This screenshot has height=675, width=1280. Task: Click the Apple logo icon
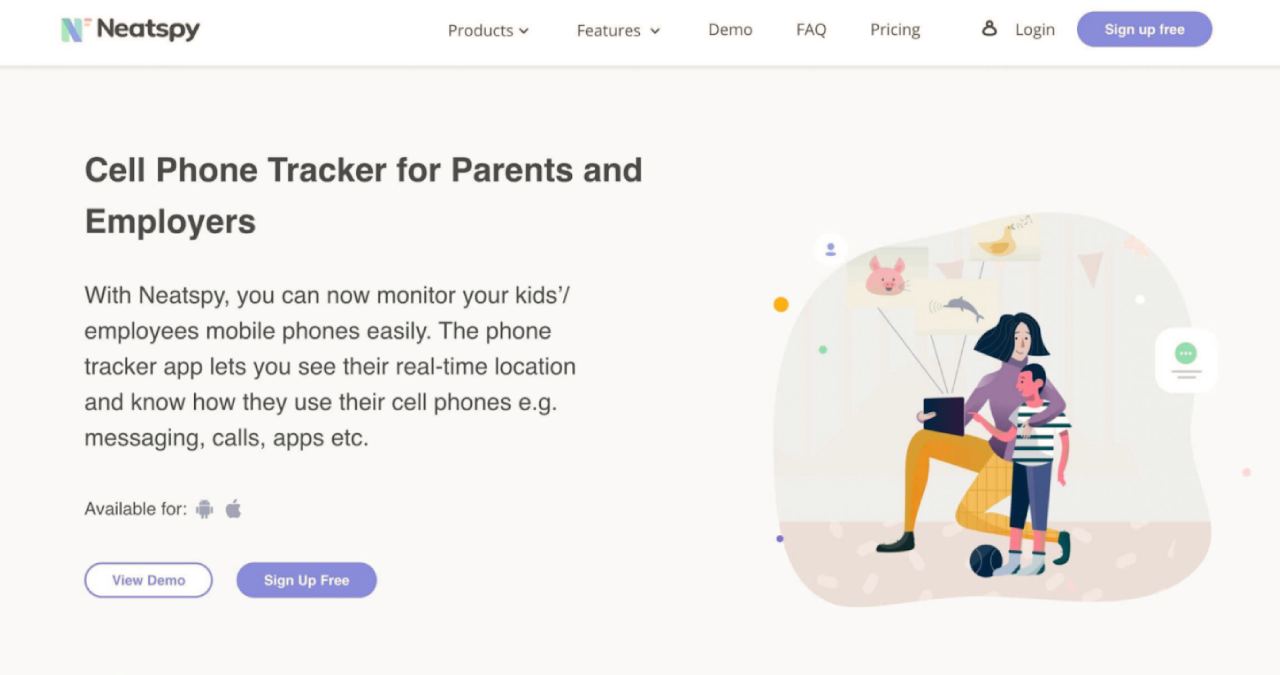(234, 509)
